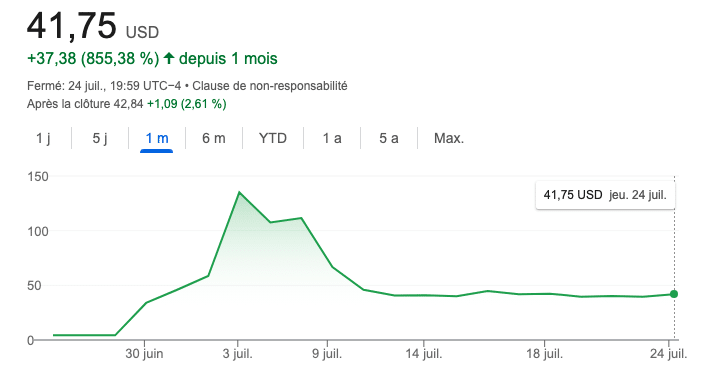702x377 pixels.
Task: Click the green endpoint dot on chart
Action: (674, 294)
